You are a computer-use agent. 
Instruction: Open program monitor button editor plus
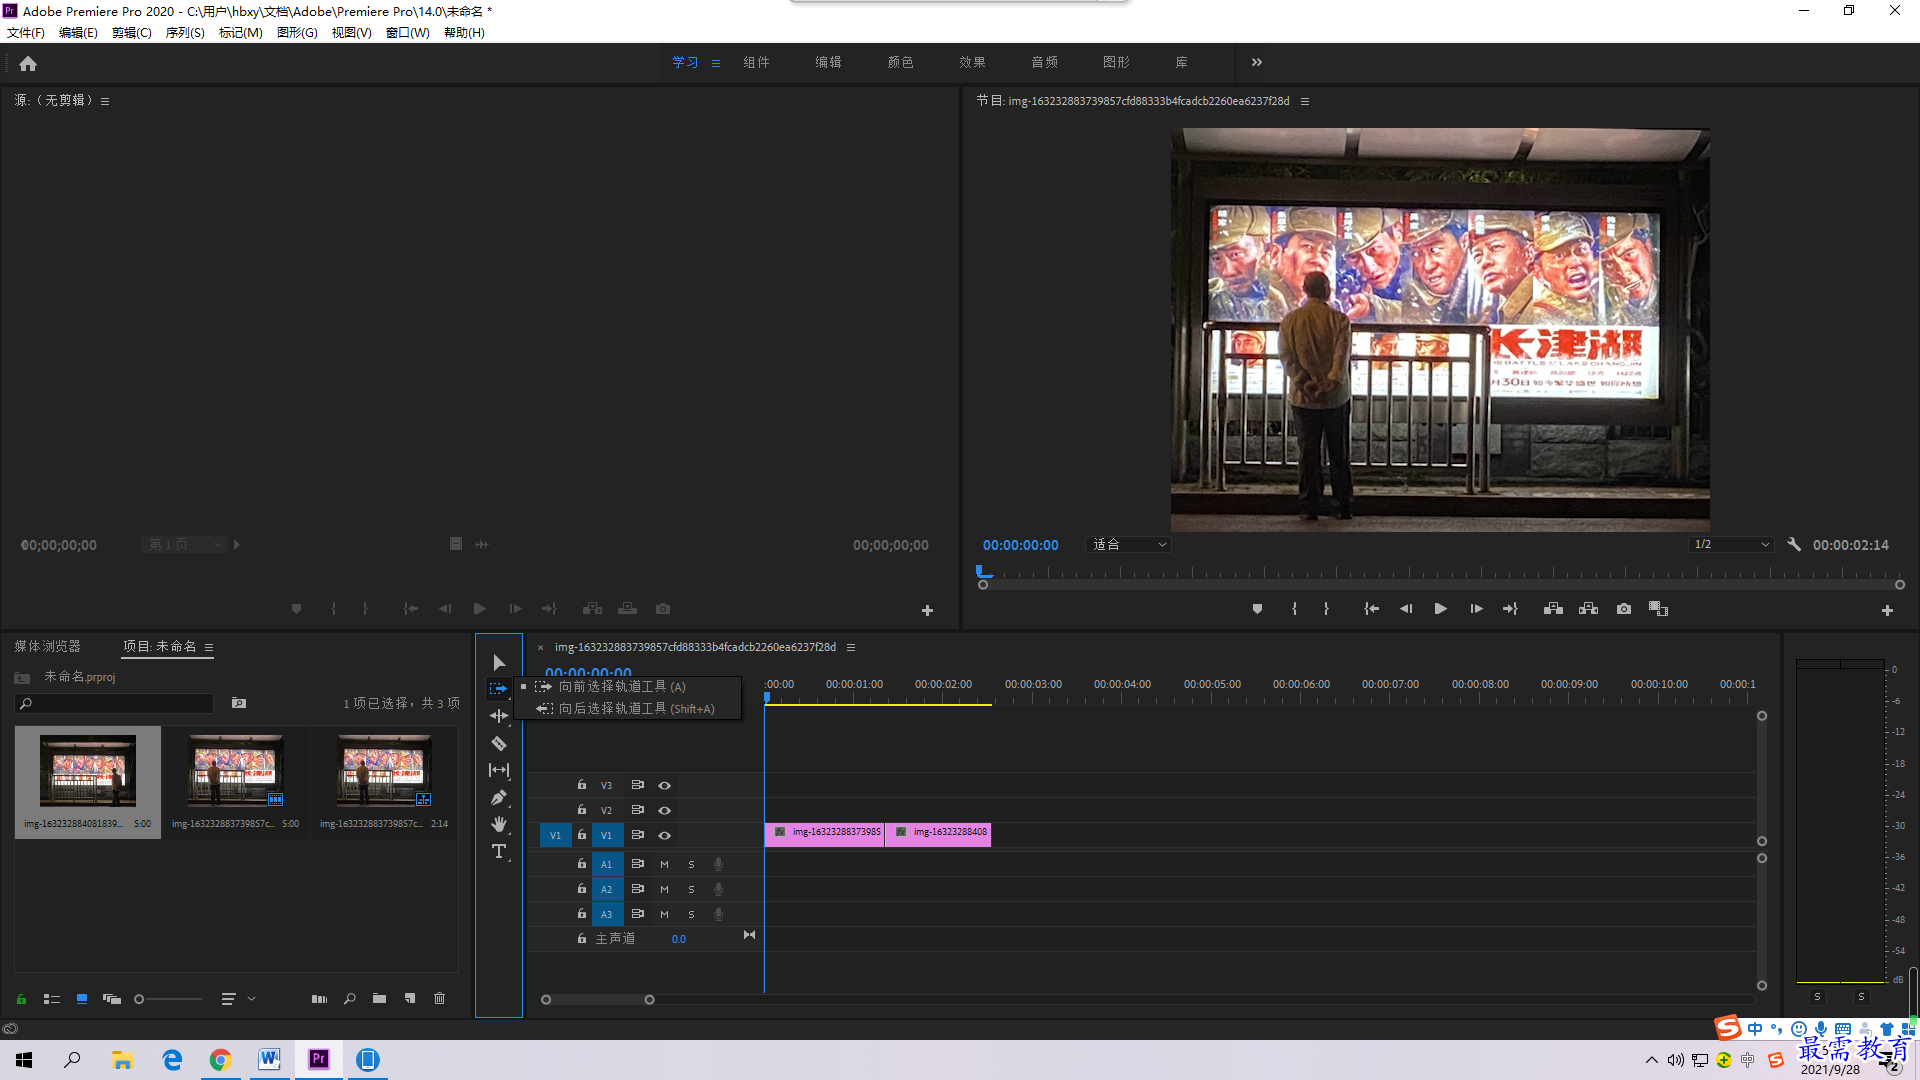click(x=1887, y=610)
